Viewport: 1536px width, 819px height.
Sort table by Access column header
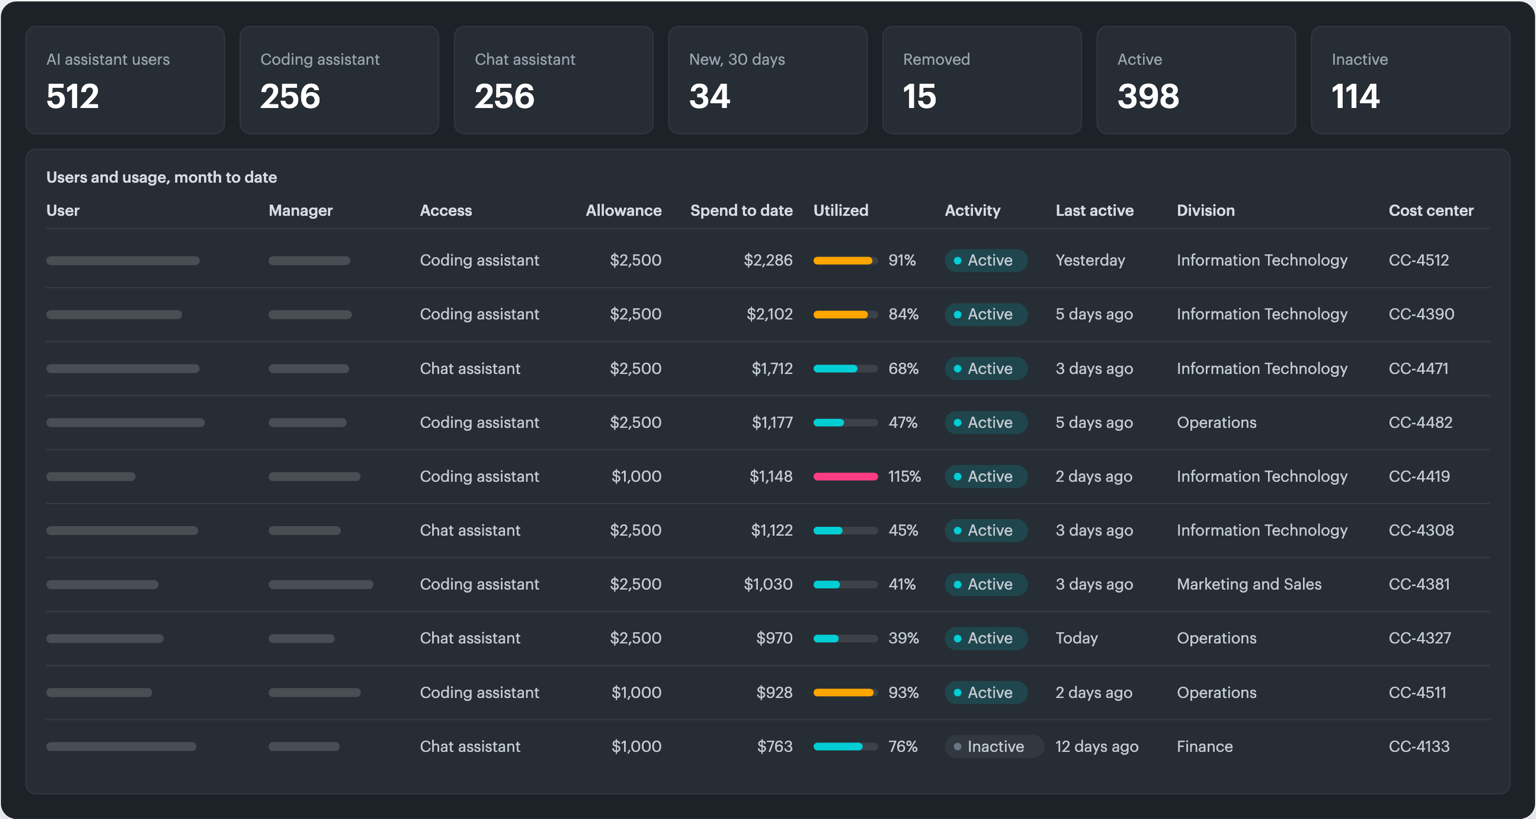click(x=446, y=210)
